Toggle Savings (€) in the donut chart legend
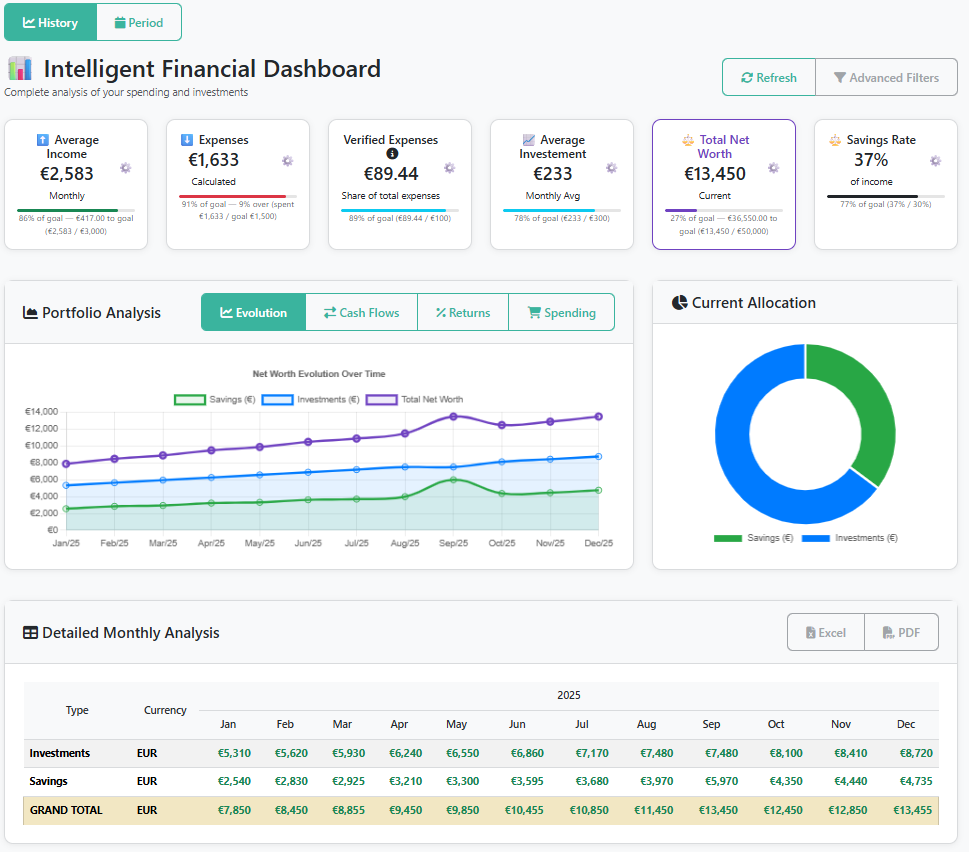 (x=753, y=538)
